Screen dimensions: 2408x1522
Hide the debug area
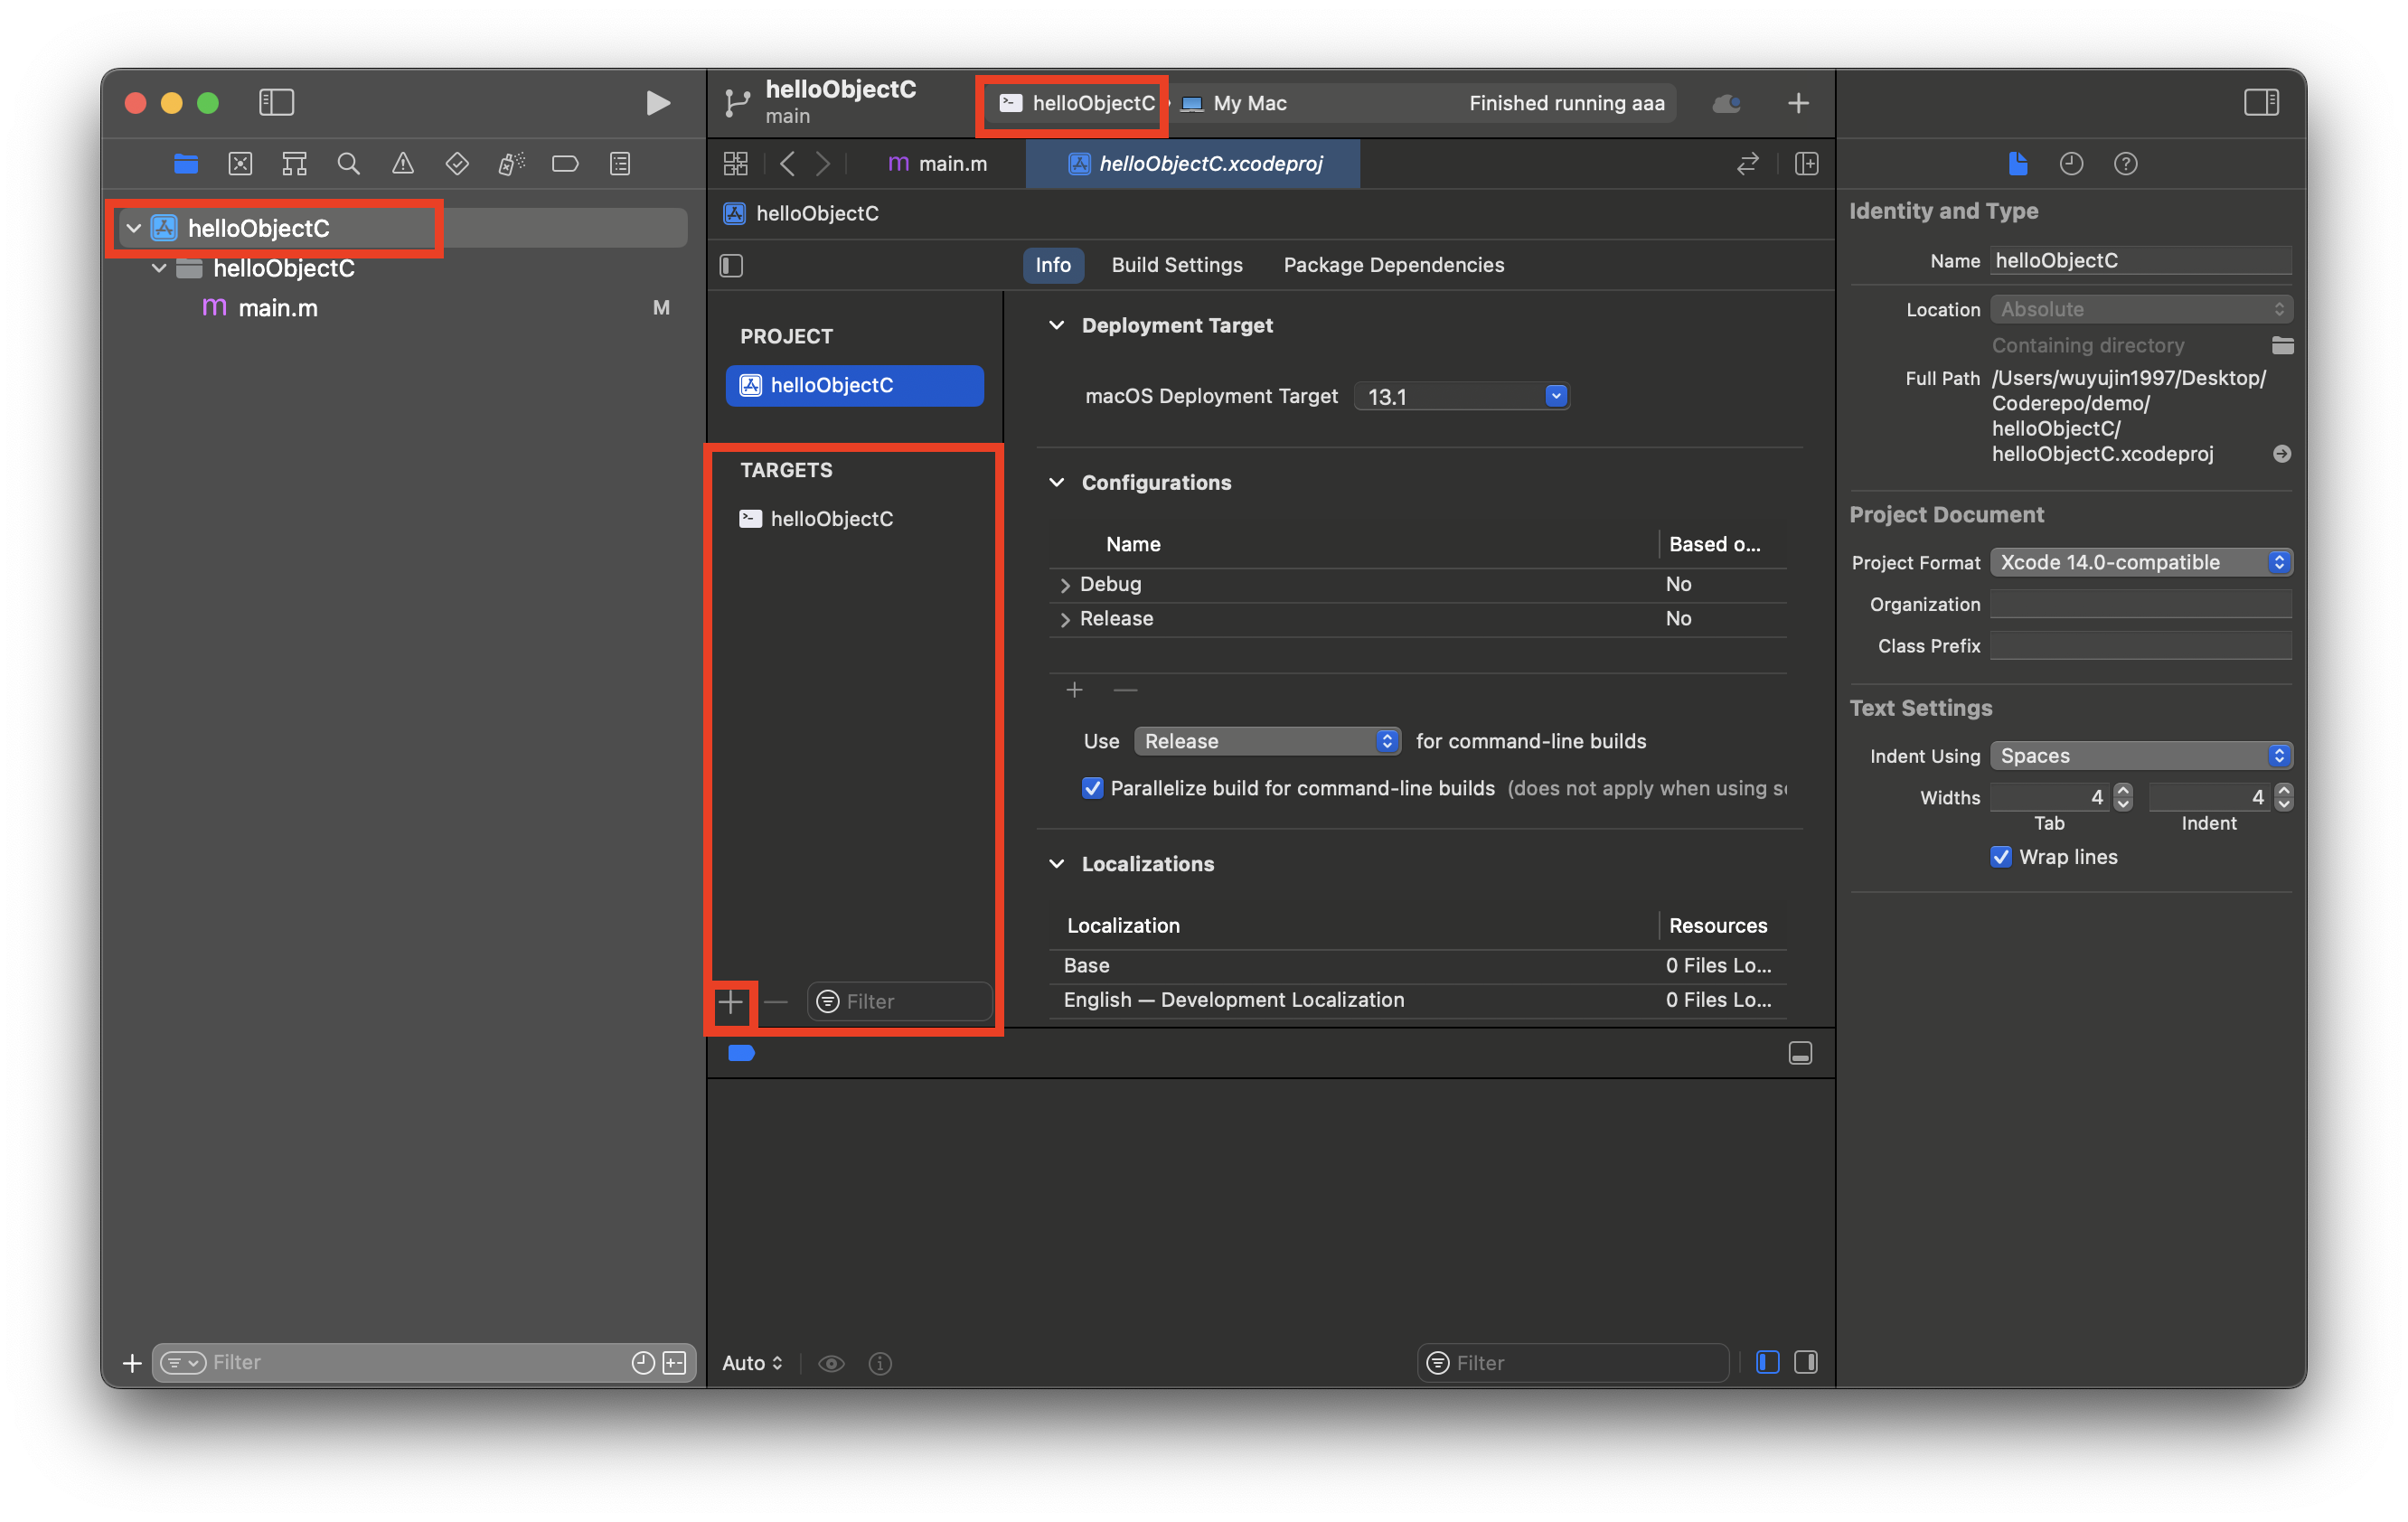1800,1053
